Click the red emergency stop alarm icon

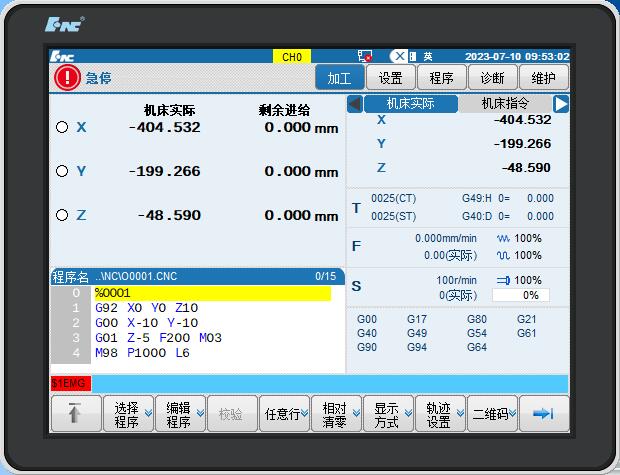67,78
